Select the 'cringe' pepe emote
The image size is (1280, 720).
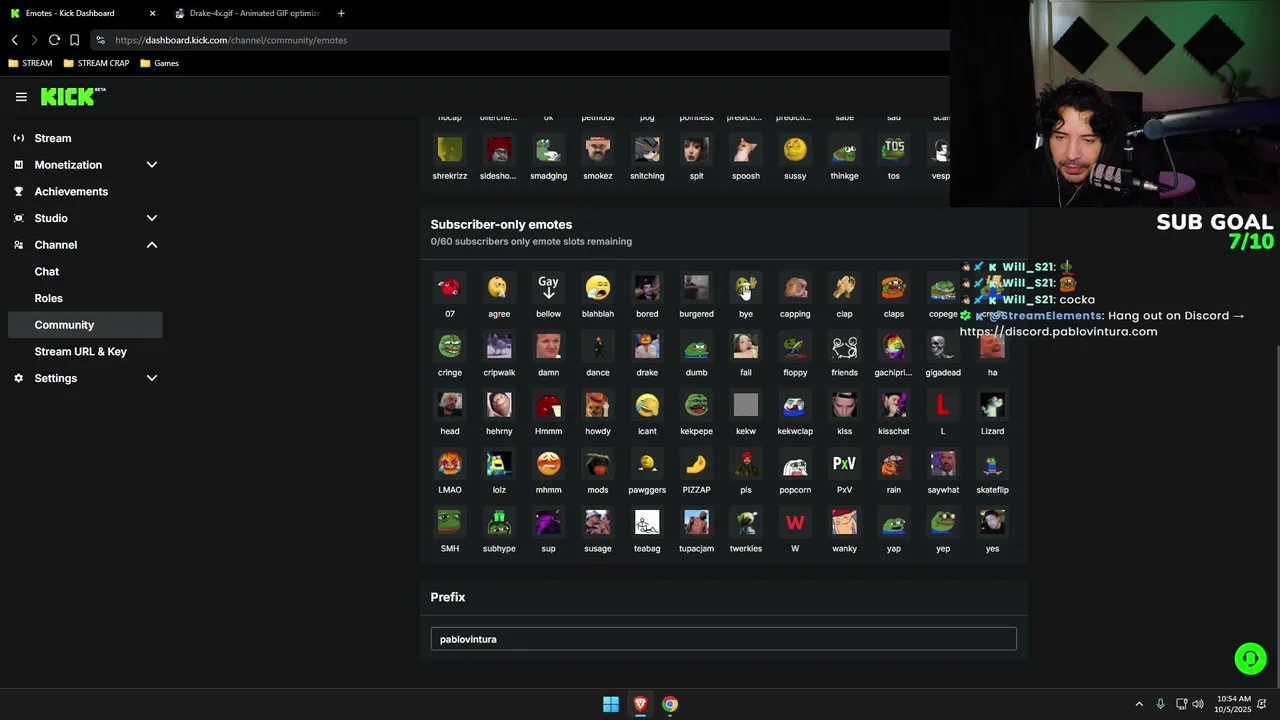(450, 347)
